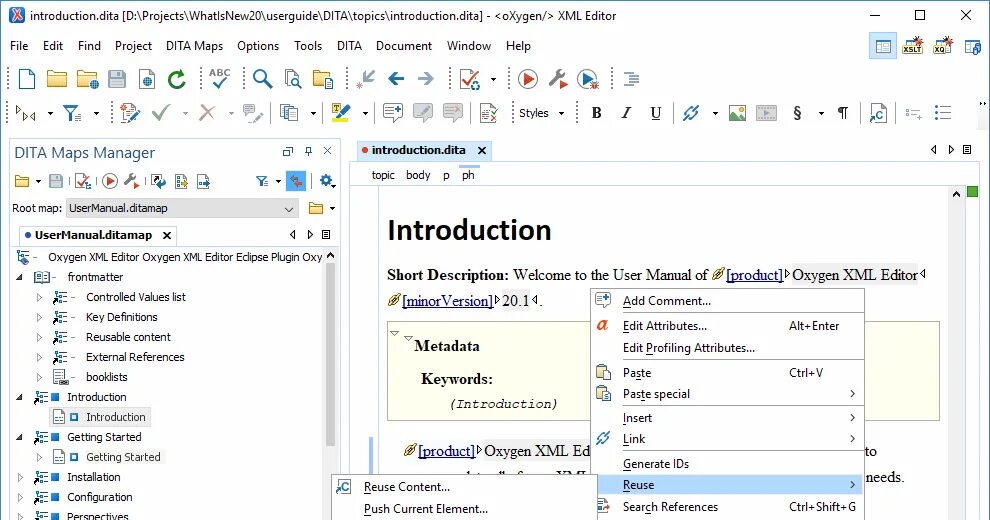Viewport: 990px width, 520px height.
Task: Click the topic breadcrumb element
Action: pos(383,175)
